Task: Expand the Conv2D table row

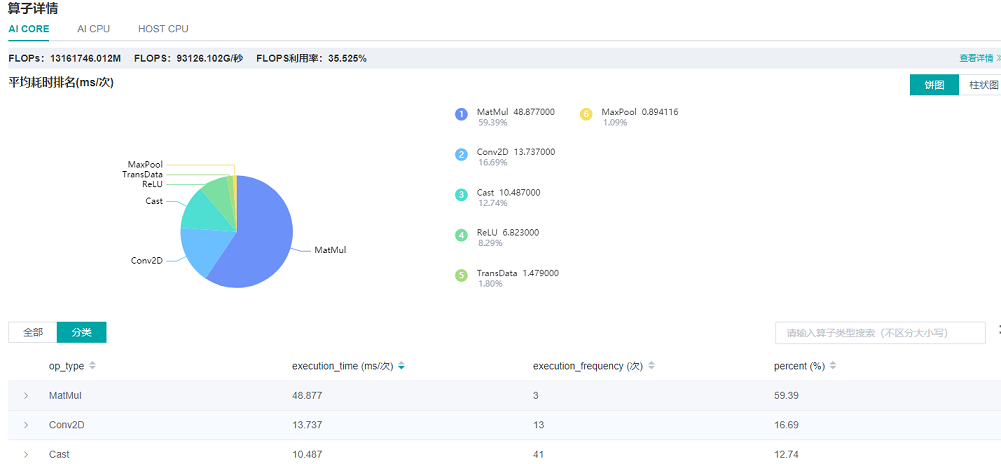Action: (26, 425)
